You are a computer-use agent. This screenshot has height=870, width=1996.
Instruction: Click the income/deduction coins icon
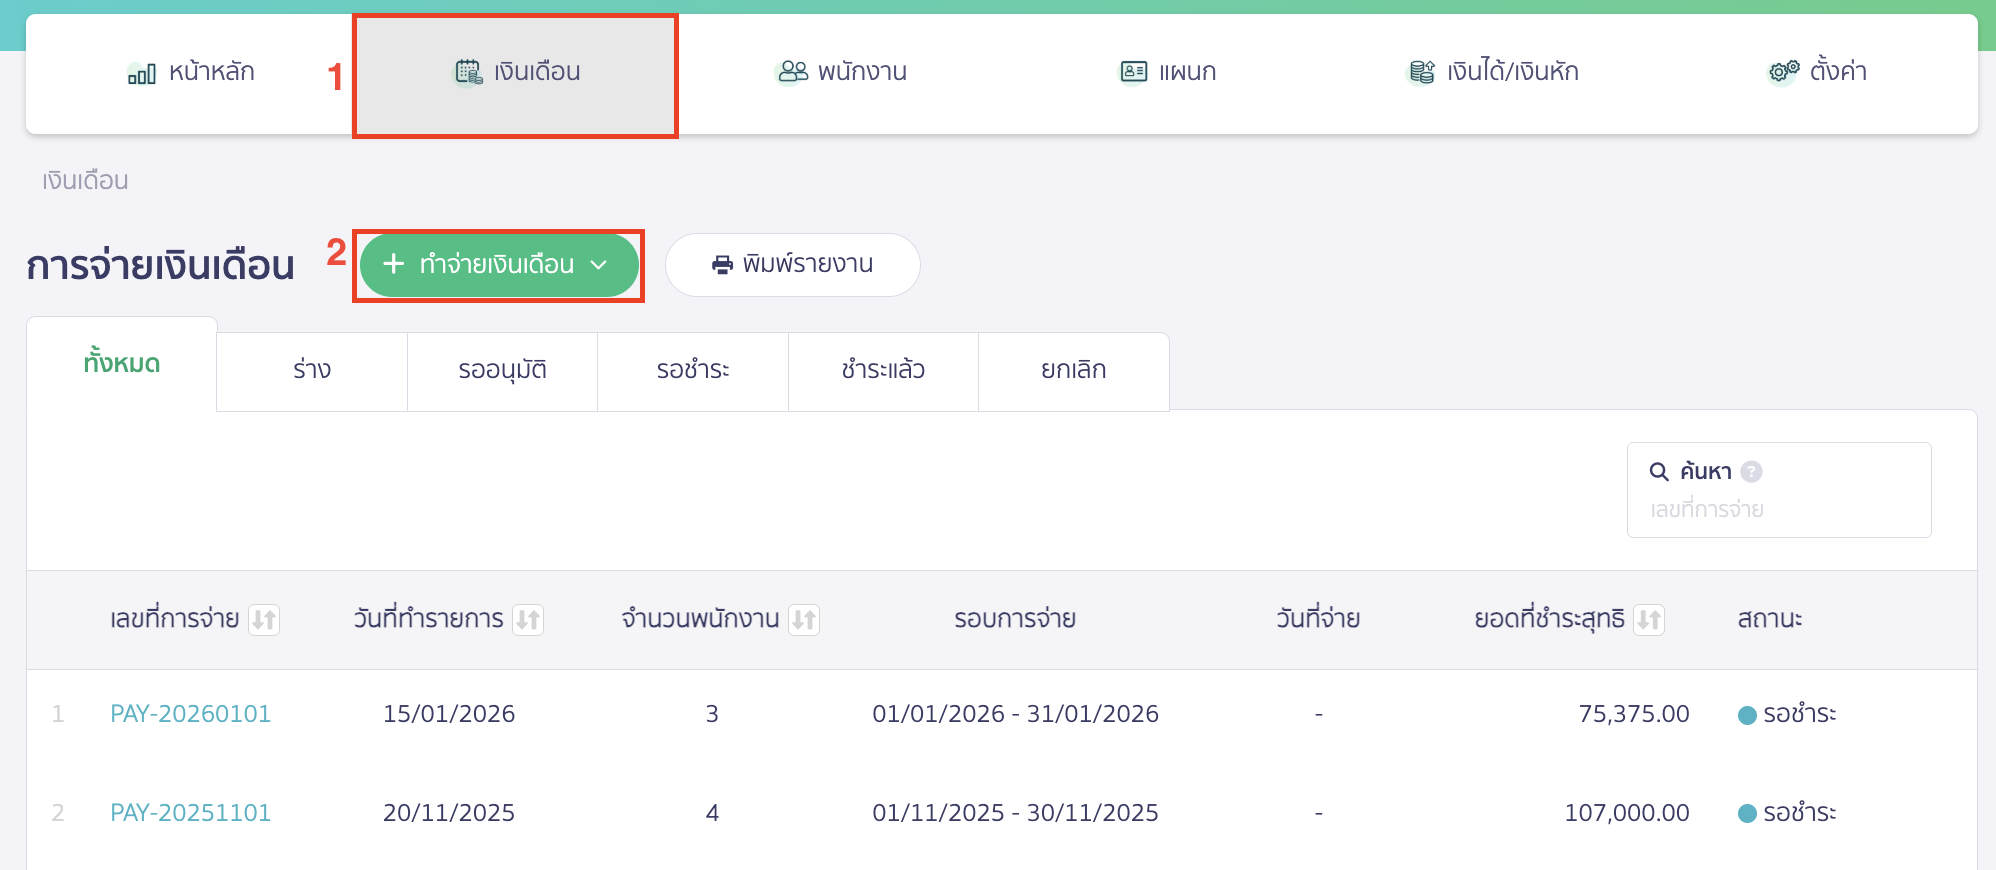pos(1421,72)
